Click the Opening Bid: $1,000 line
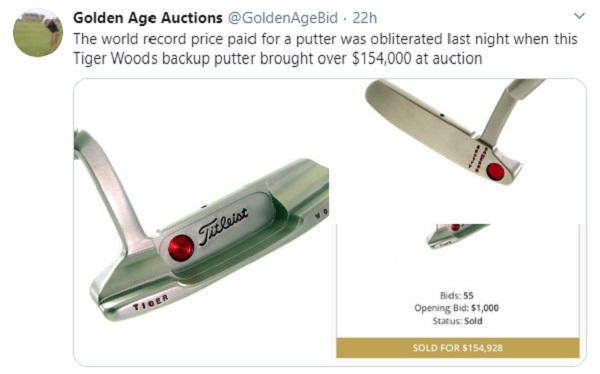600x374 pixels. [x=457, y=308]
